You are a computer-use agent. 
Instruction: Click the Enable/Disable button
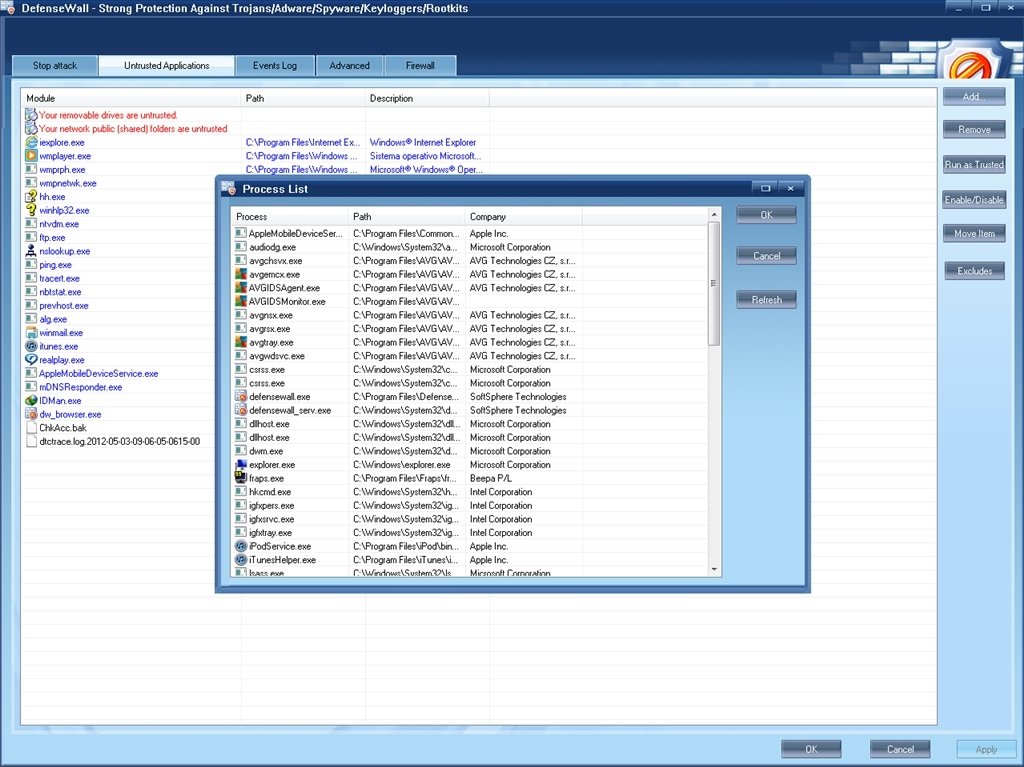tap(974, 200)
